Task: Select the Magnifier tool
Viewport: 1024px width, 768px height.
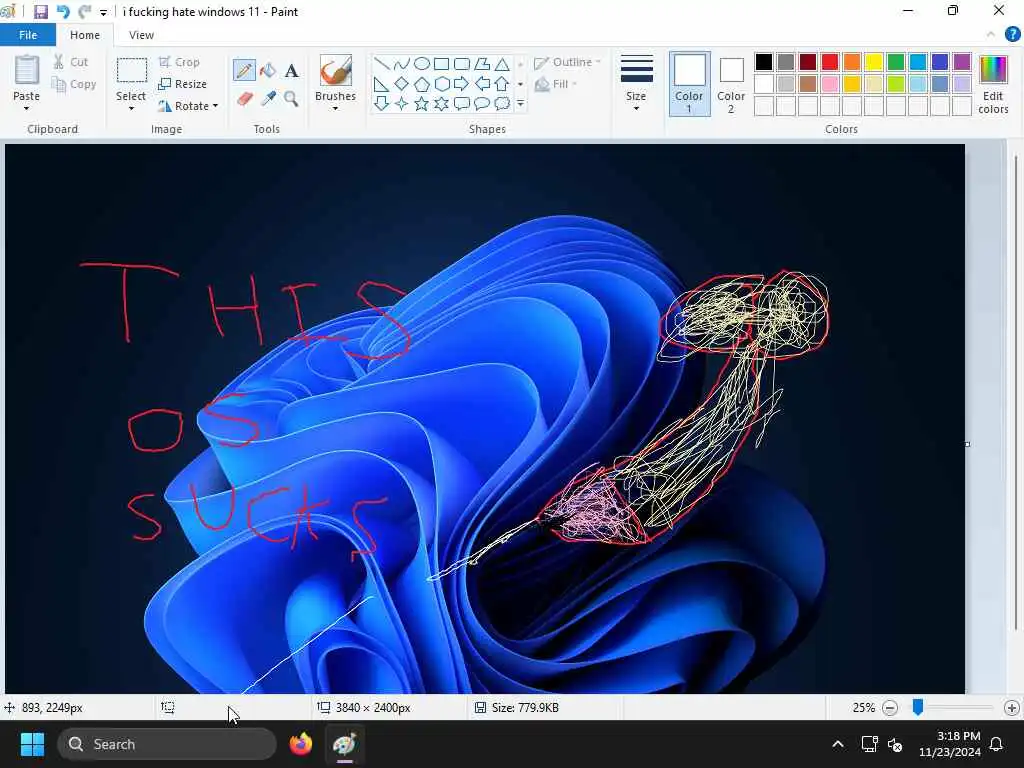Action: point(291,99)
